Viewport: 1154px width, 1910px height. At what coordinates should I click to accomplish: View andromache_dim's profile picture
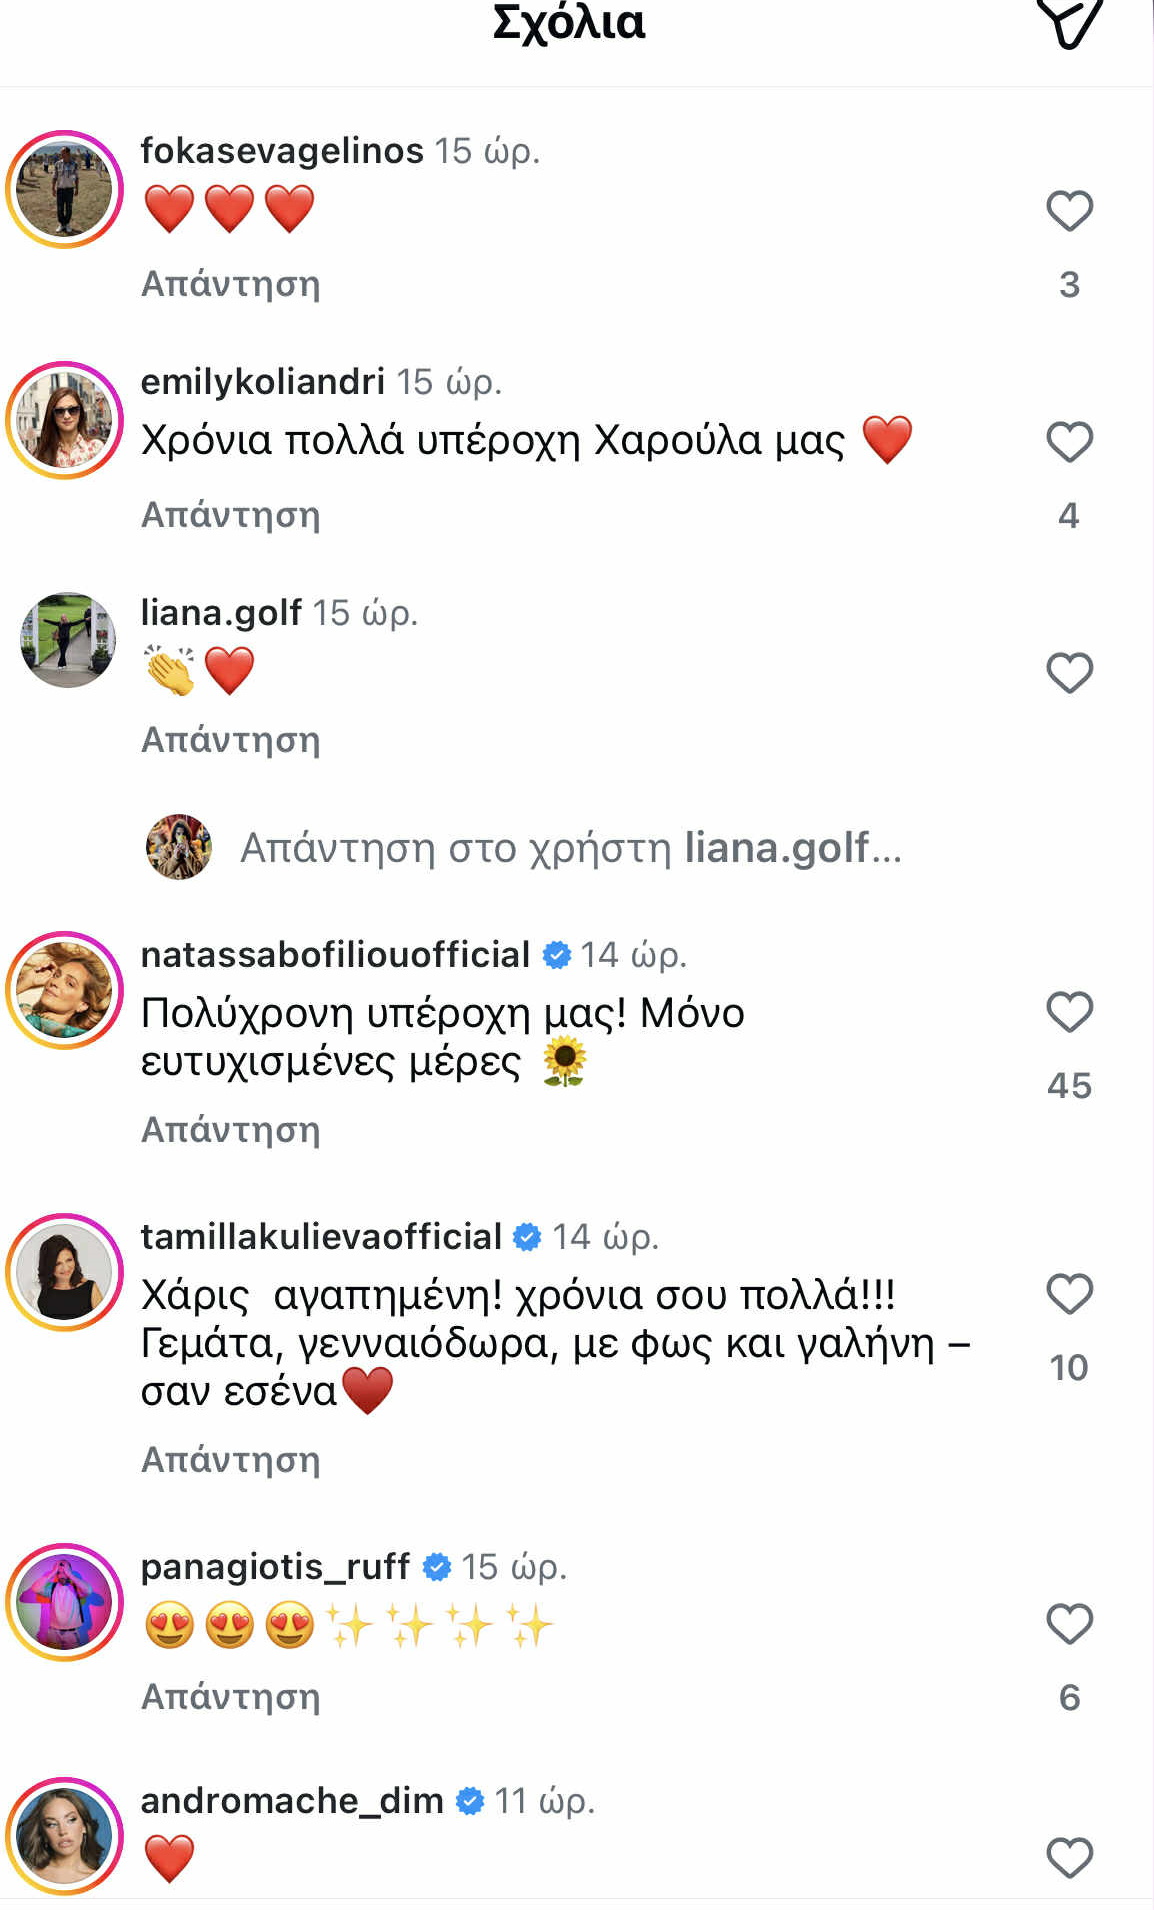pos(65,1836)
